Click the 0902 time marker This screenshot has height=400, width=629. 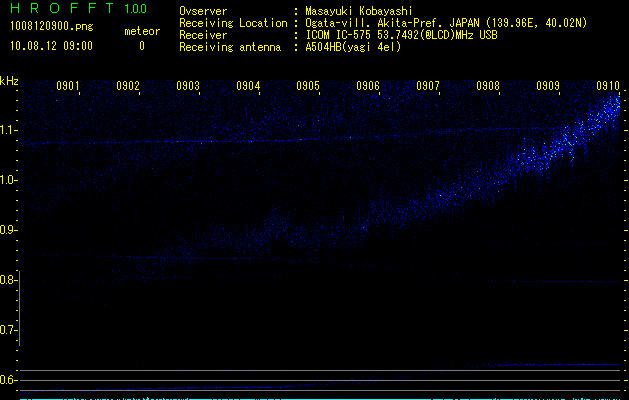point(128,86)
